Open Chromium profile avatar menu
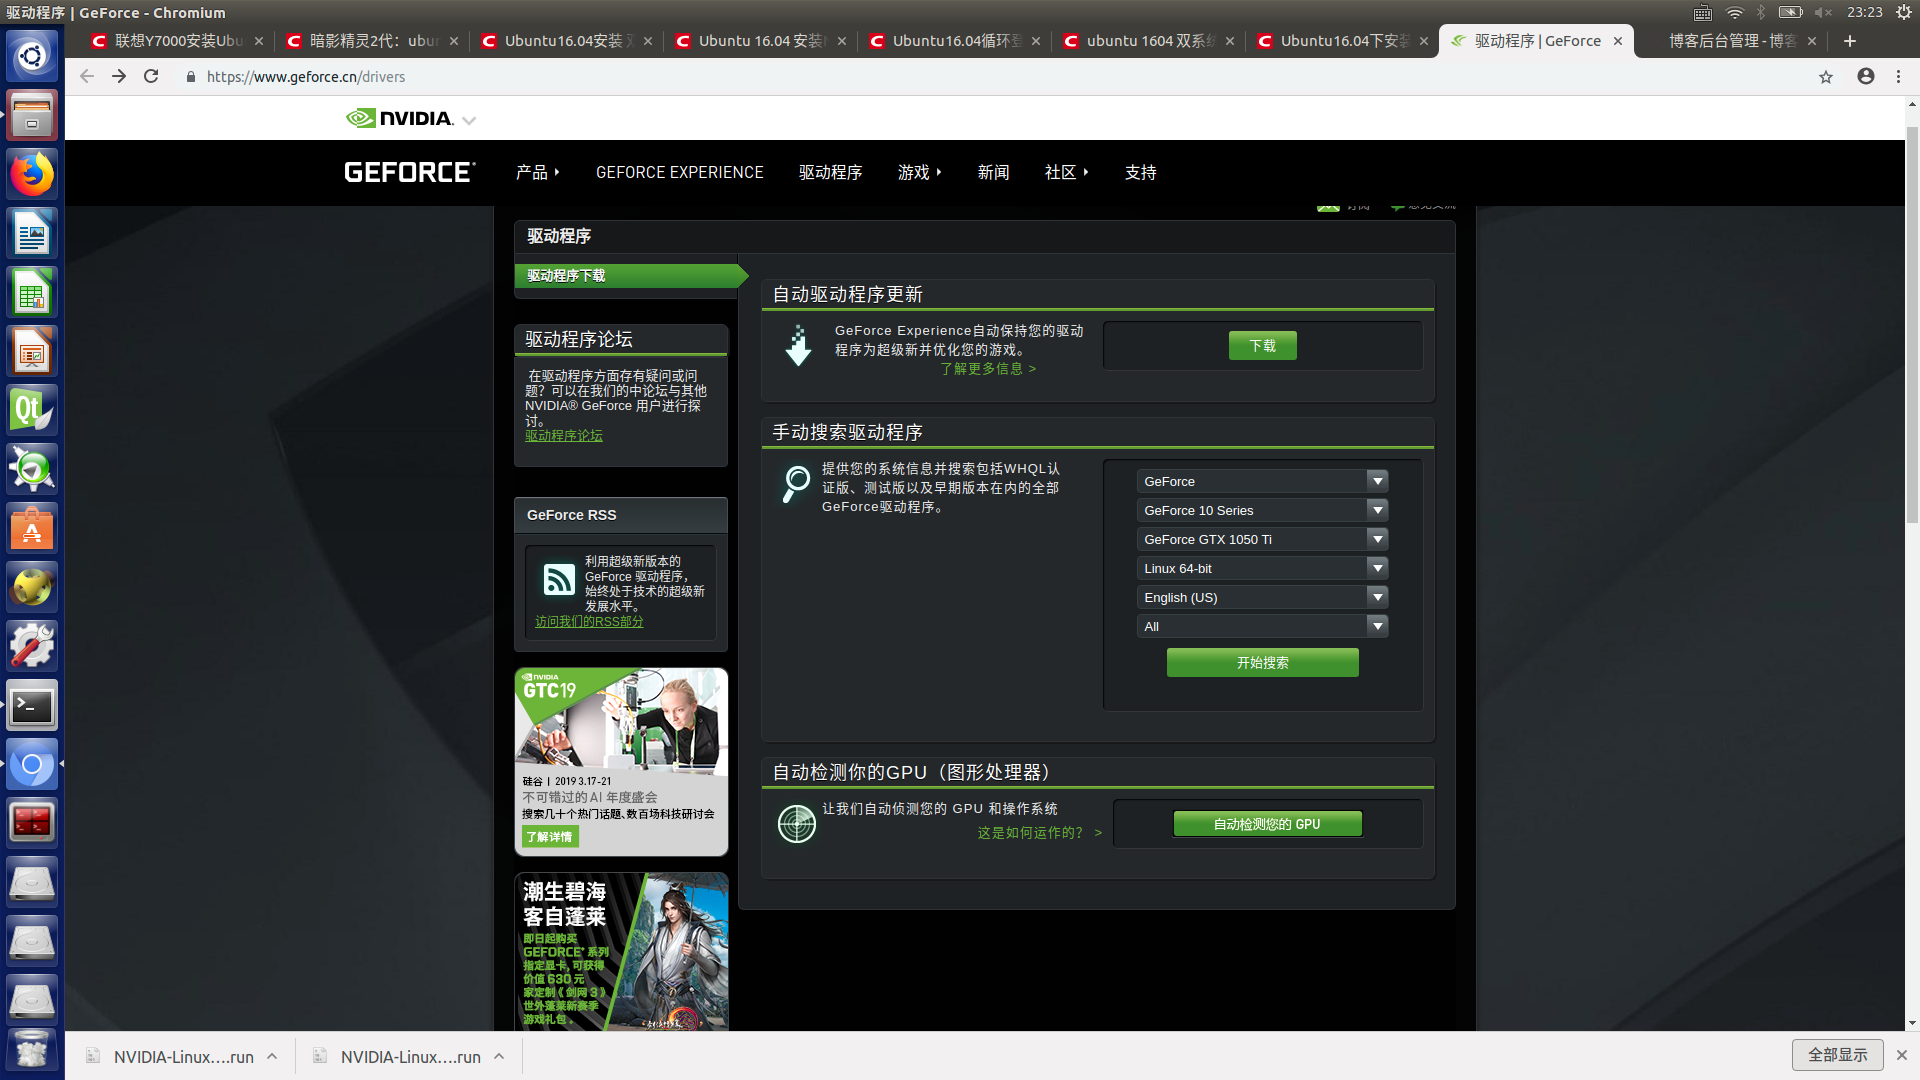The height and width of the screenshot is (1080, 1920). pyautogui.click(x=1866, y=76)
